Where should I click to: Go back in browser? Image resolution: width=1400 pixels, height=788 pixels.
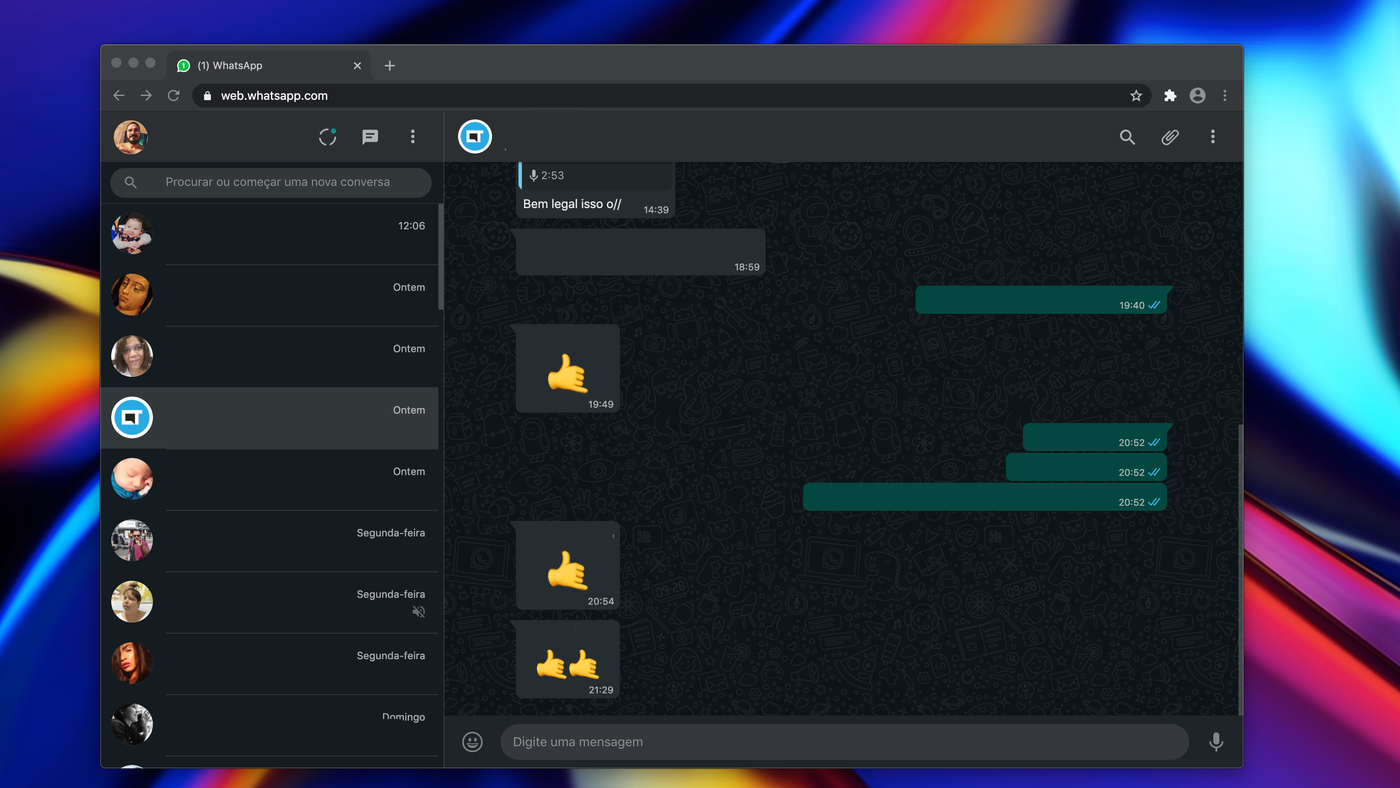(119, 96)
